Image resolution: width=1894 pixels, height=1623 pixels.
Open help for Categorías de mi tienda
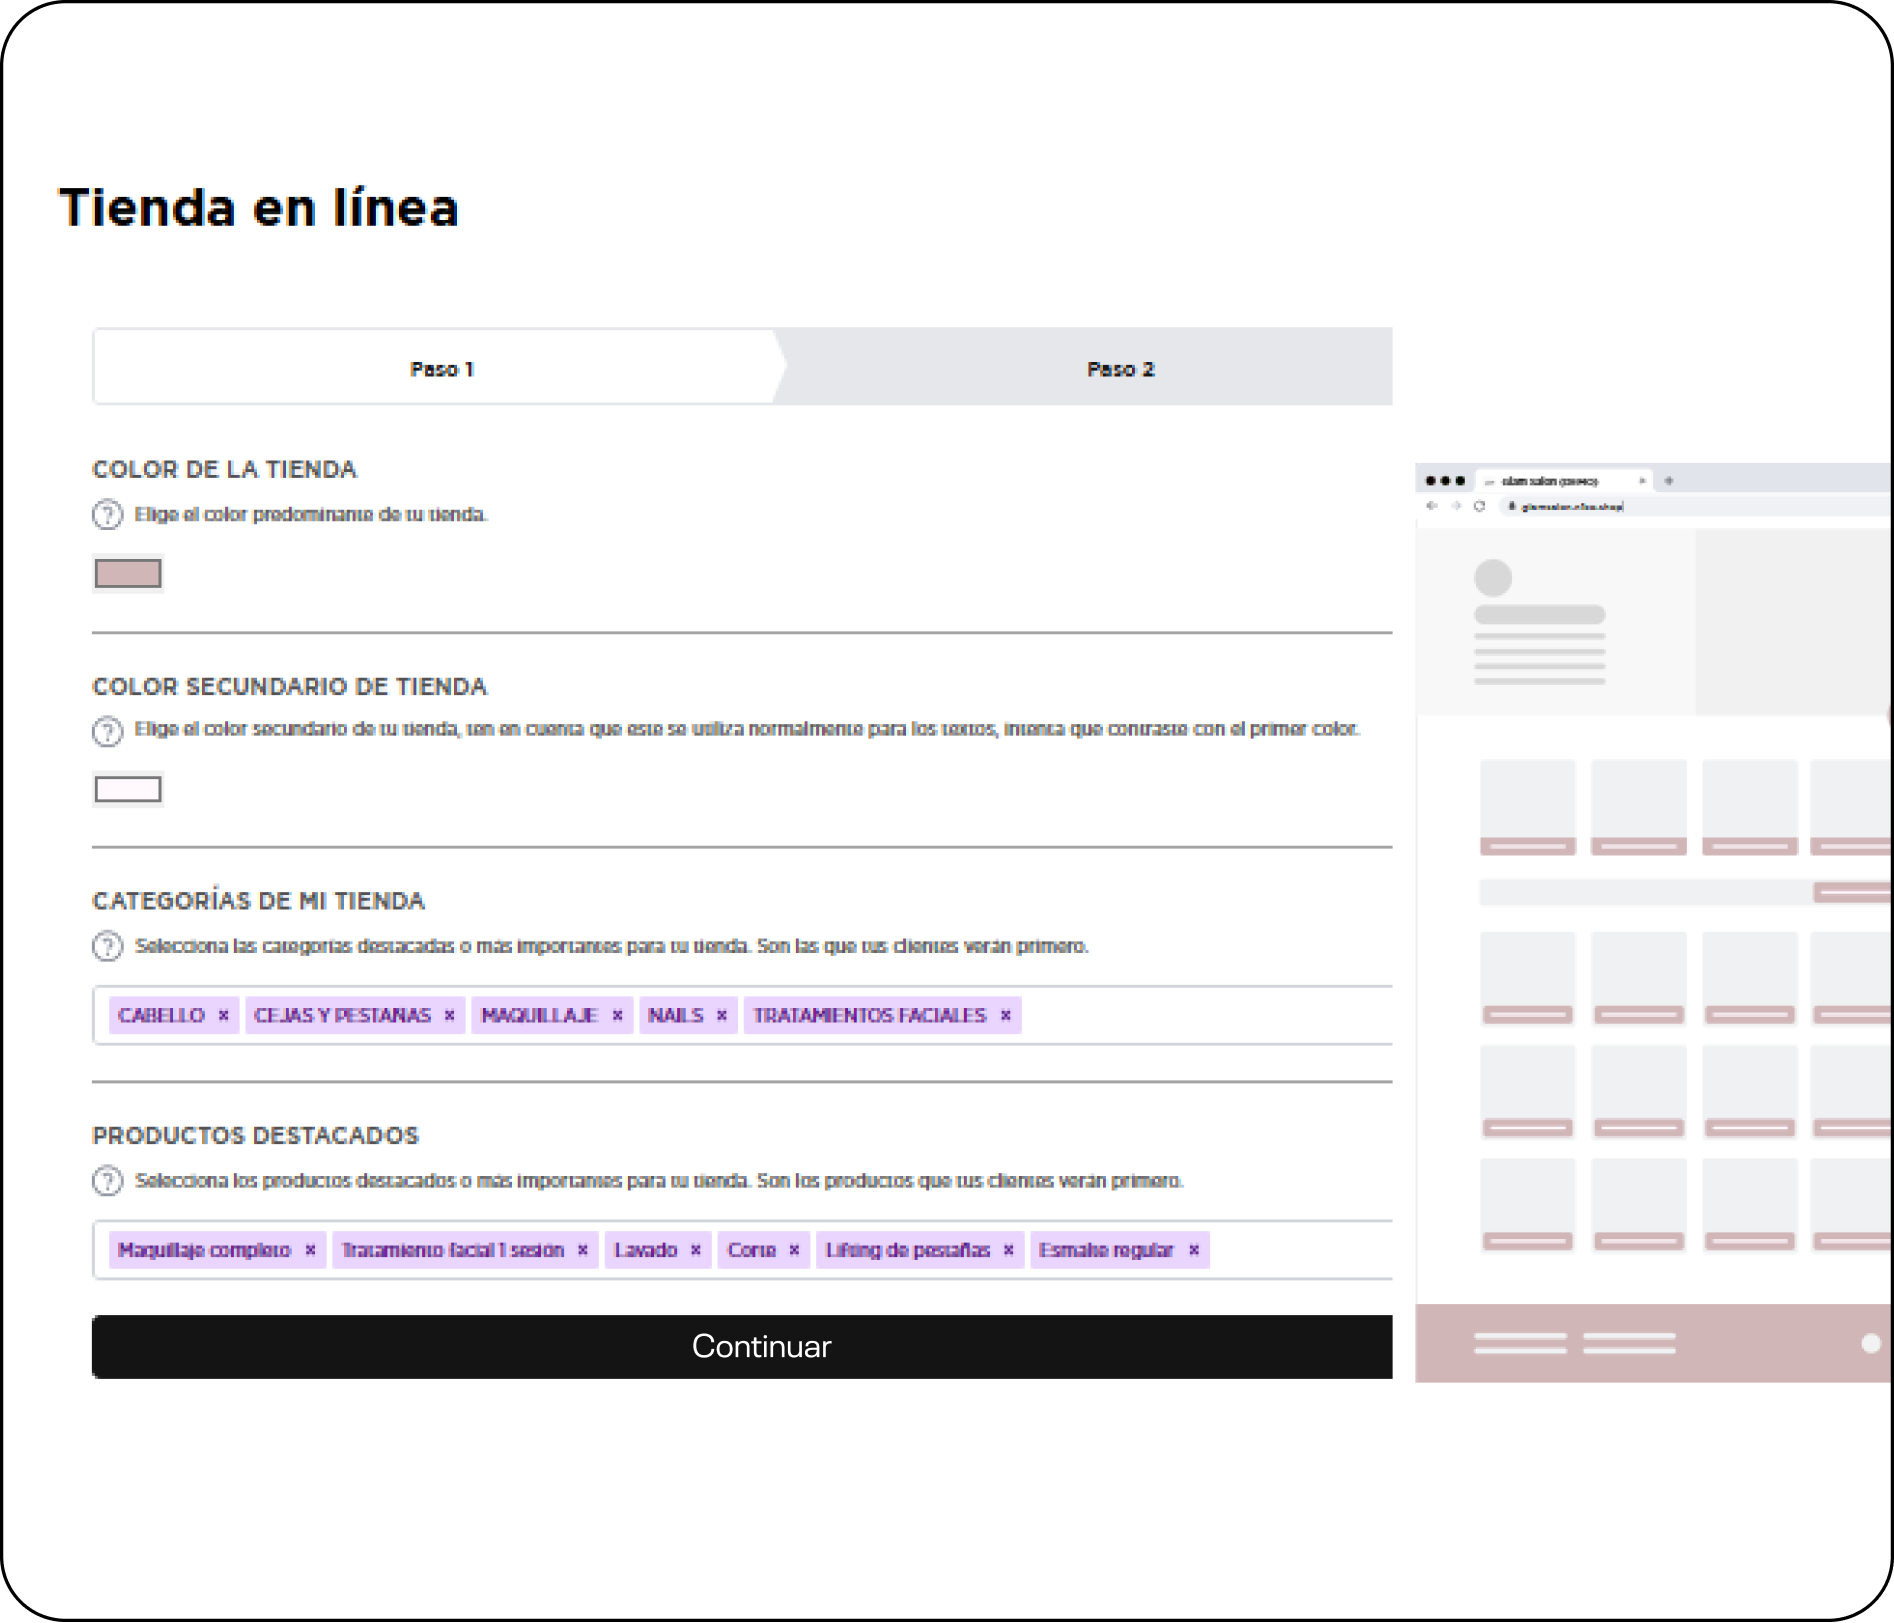tap(107, 946)
